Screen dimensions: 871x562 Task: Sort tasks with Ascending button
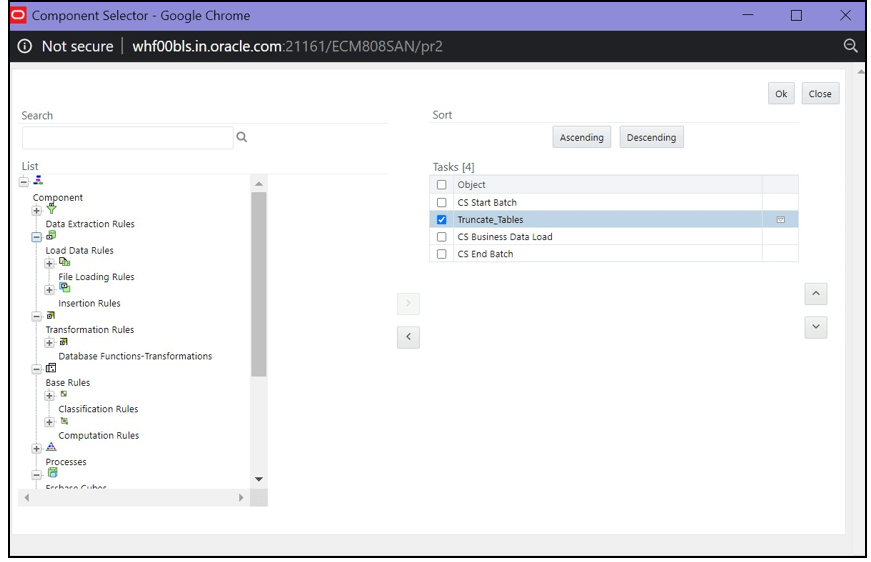pos(582,137)
